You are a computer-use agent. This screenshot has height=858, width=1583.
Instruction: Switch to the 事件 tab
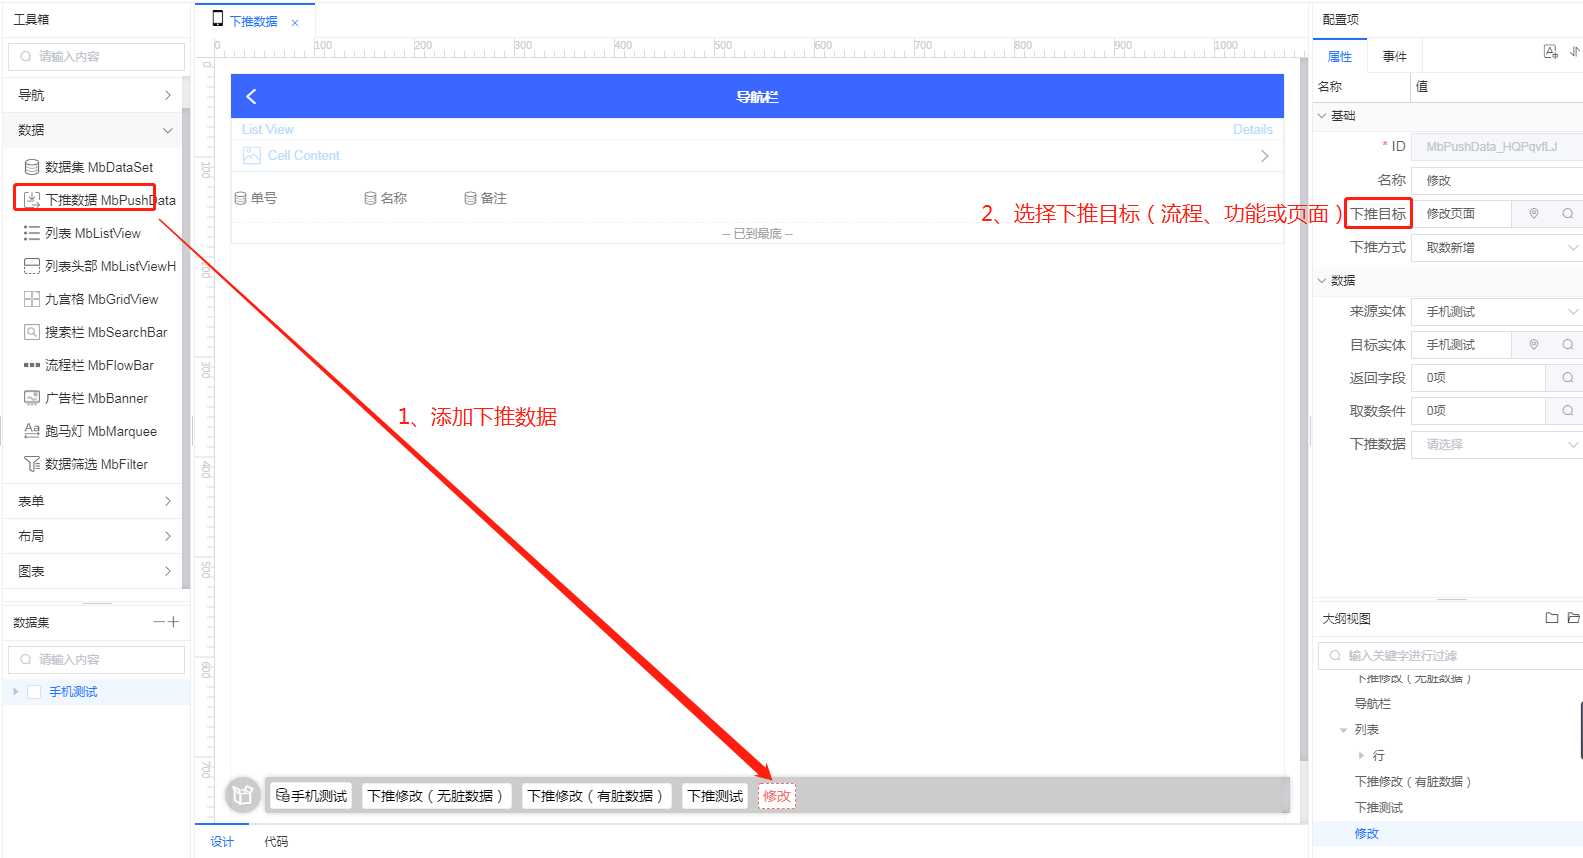(1394, 57)
